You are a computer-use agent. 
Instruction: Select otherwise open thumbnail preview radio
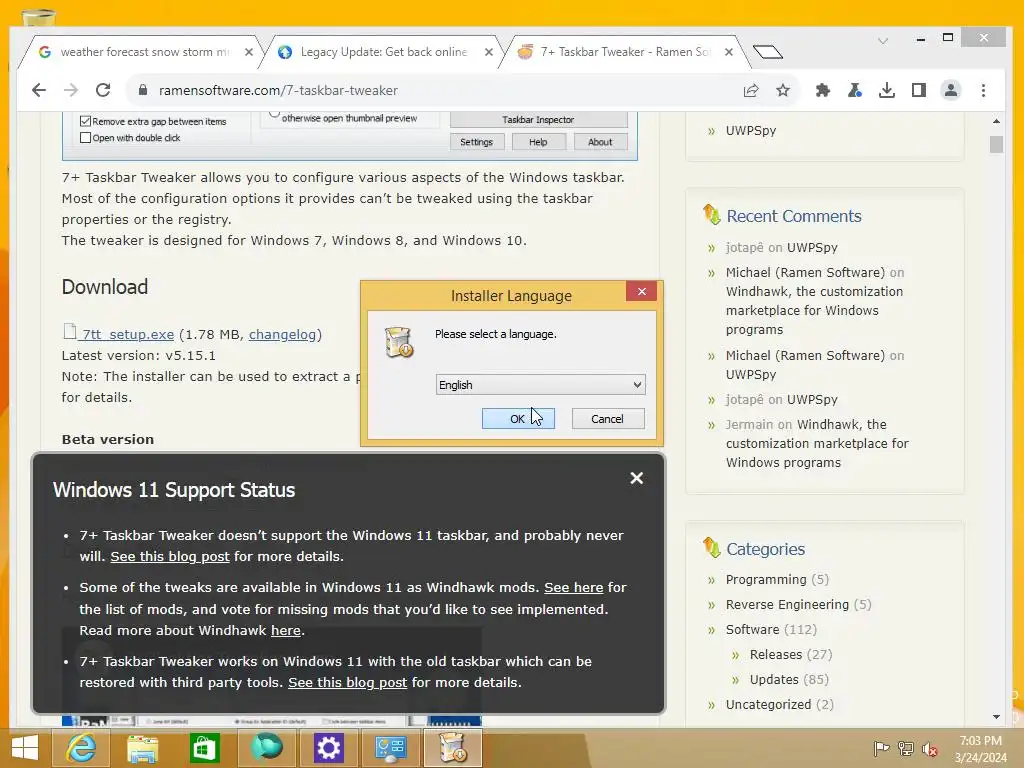pos(275,116)
